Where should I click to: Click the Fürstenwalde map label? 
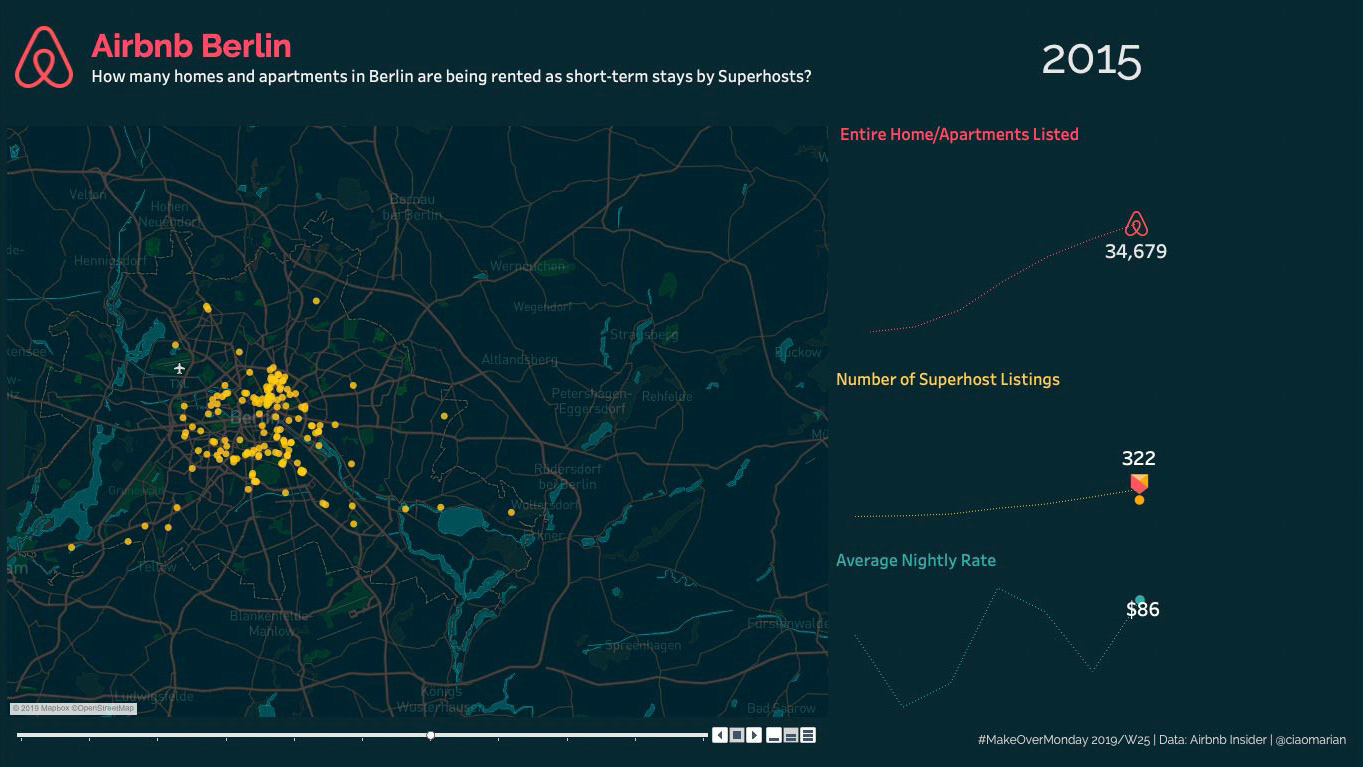point(787,623)
